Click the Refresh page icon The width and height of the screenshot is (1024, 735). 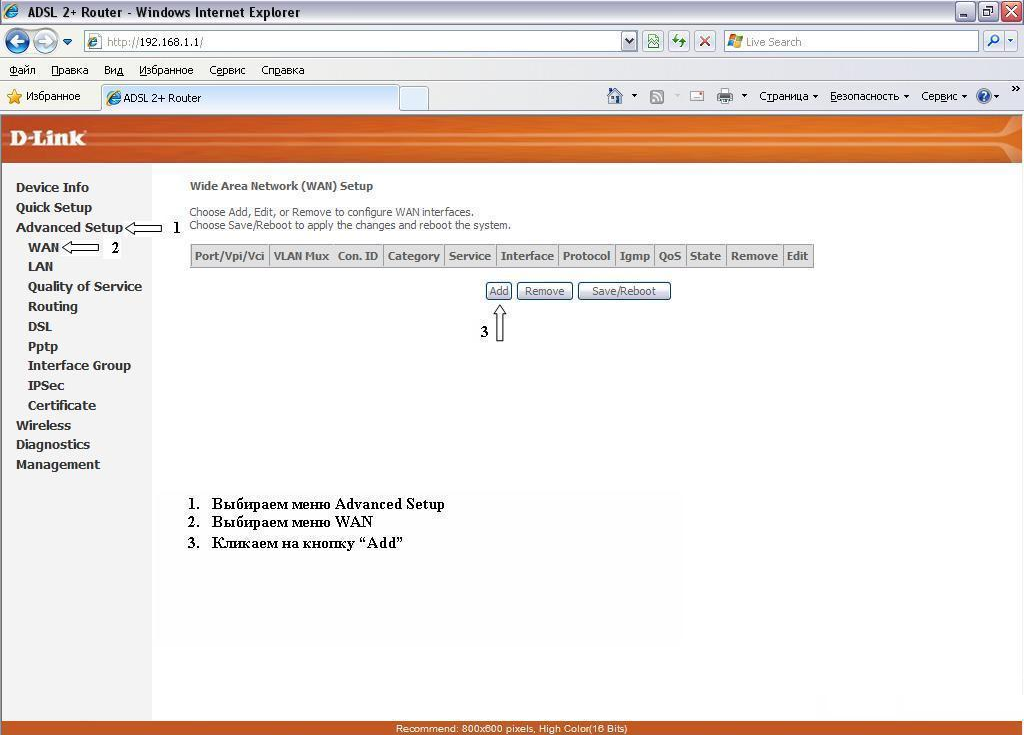(679, 42)
